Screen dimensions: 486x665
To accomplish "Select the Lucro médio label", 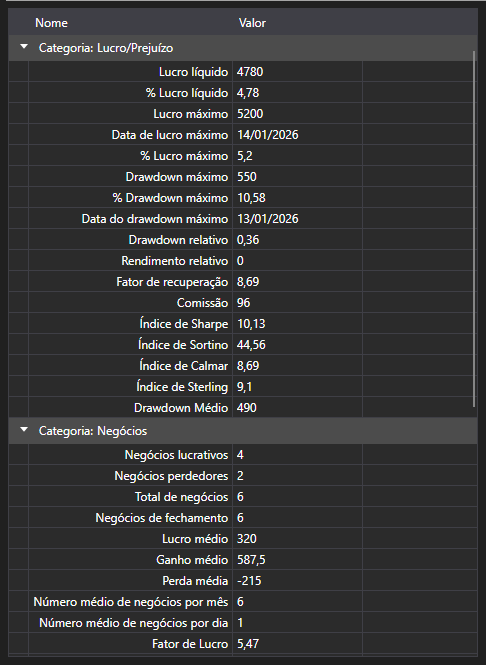I will [195, 539].
